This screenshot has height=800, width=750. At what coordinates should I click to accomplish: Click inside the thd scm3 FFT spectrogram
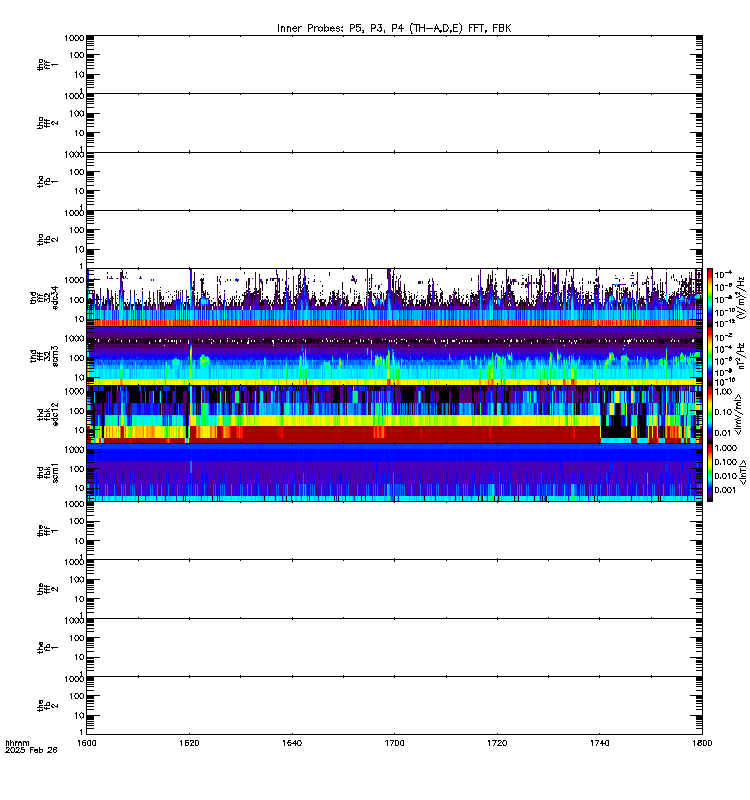pyautogui.click(x=394, y=356)
